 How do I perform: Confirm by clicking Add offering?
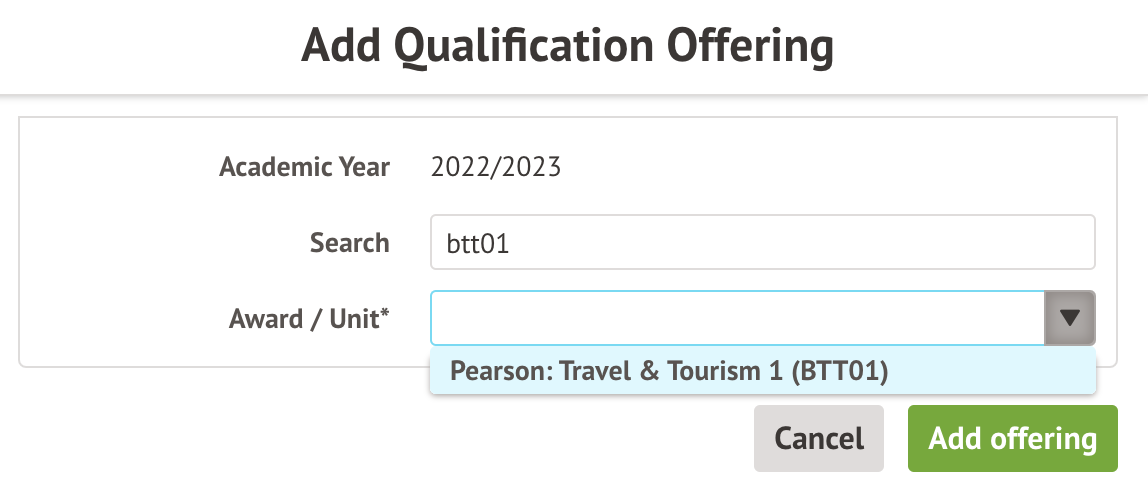pos(1012,438)
